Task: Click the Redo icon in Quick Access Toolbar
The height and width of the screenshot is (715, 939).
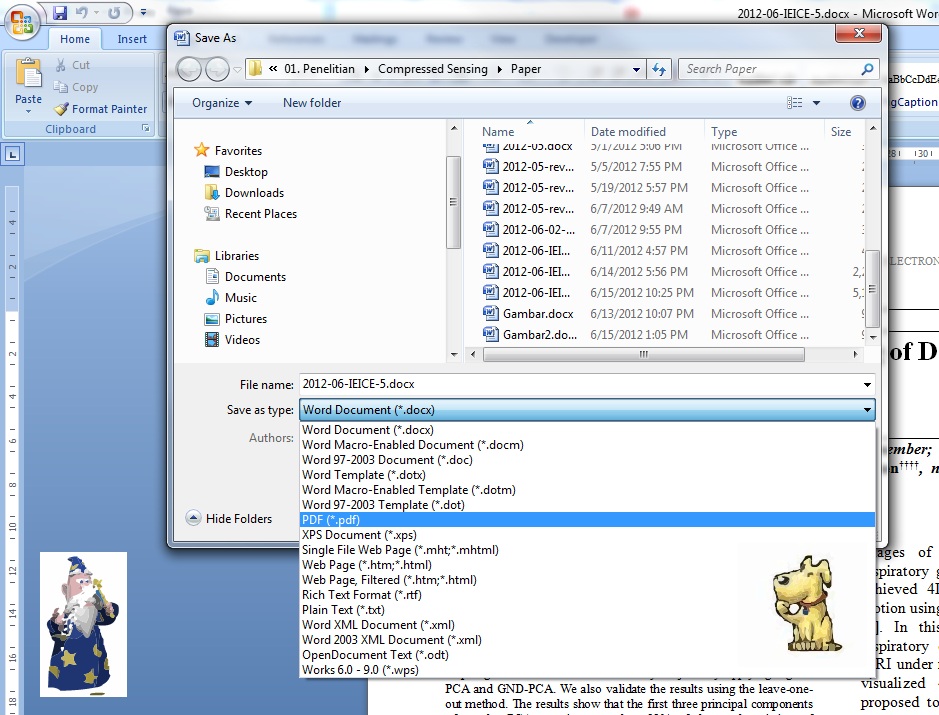Action: coord(114,12)
